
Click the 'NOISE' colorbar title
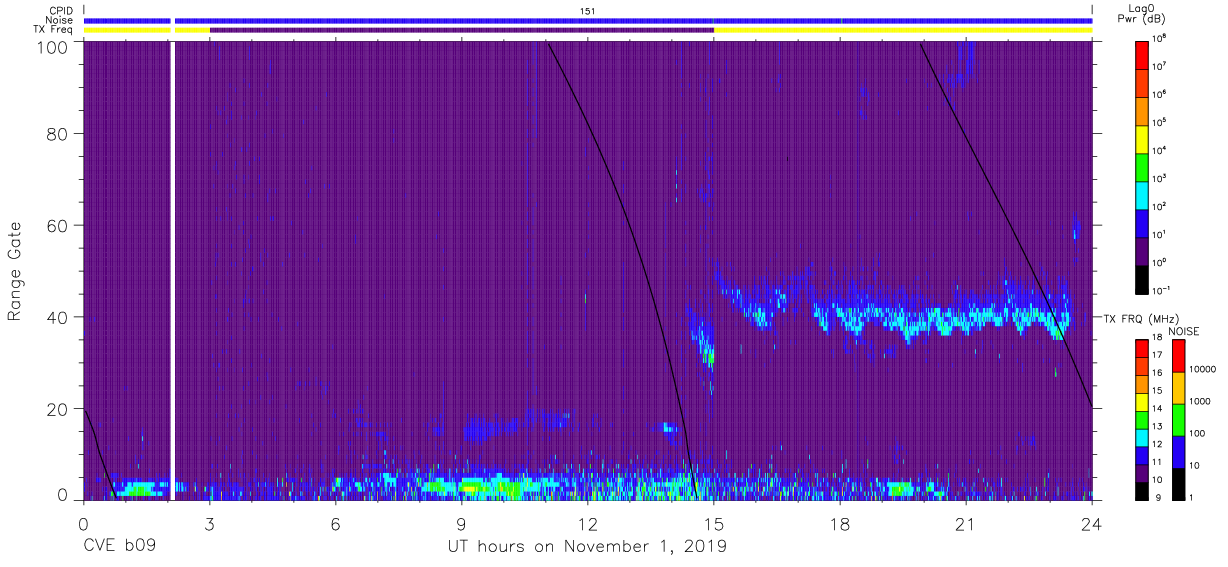(x=1184, y=330)
